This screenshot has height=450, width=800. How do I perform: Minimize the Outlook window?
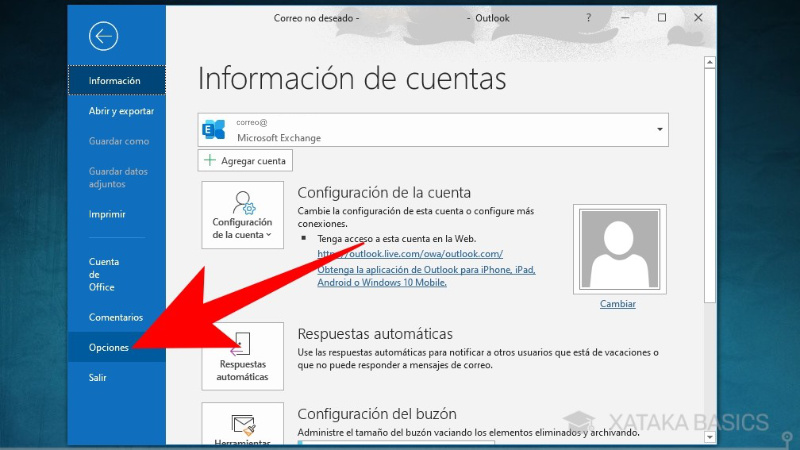pyautogui.click(x=625, y=18)
